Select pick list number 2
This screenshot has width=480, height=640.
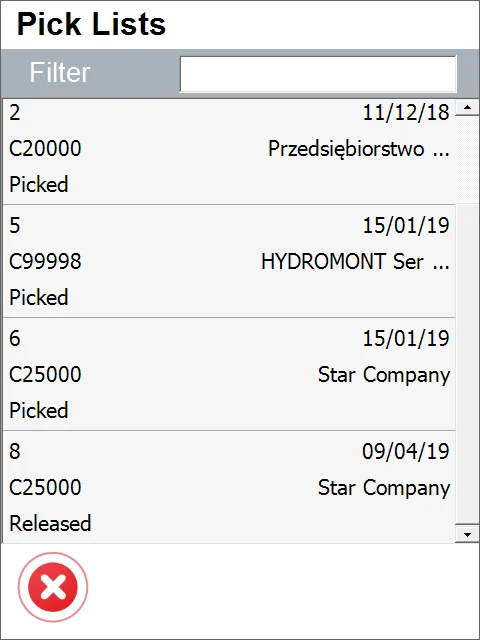tap(229, 152)
